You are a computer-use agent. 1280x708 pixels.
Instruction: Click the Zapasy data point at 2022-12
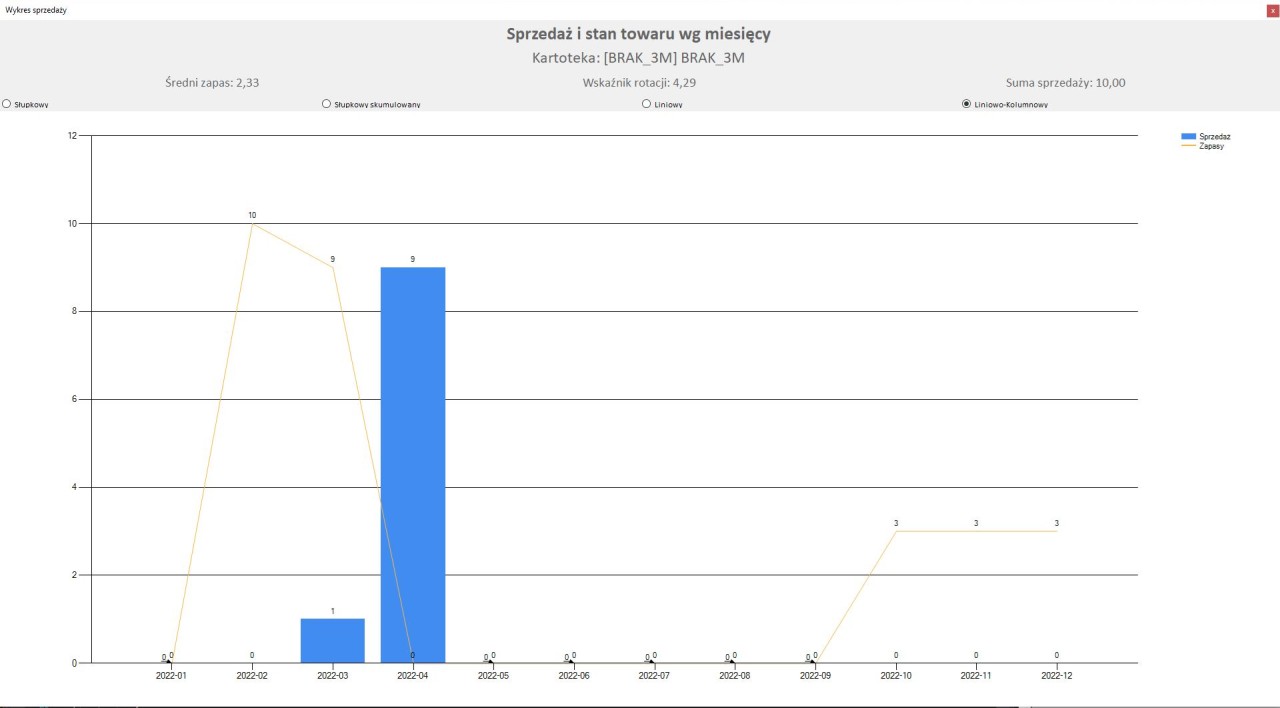[1056, 531]
